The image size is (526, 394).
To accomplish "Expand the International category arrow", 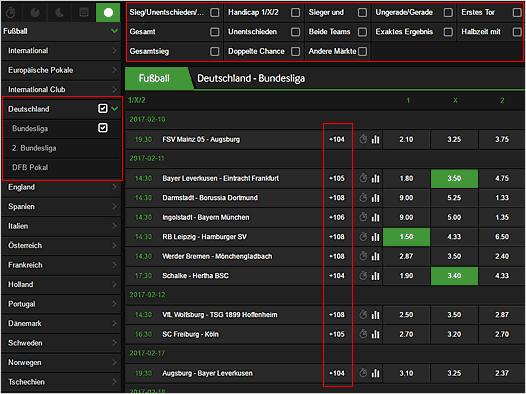I will 114,50.
